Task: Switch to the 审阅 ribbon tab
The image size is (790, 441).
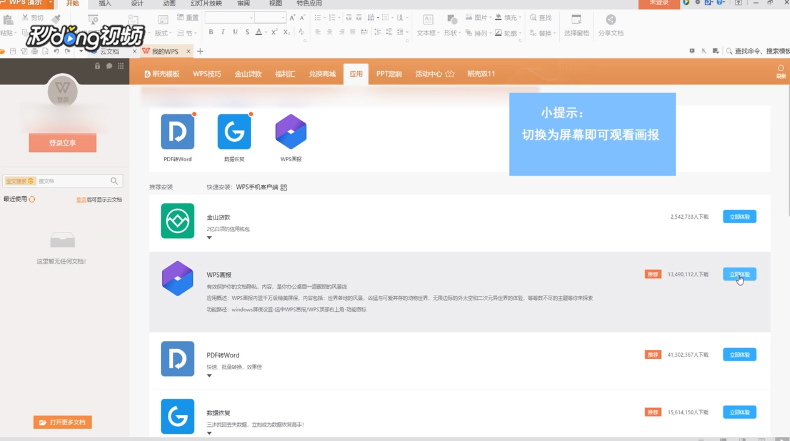Action: coord(243,4)
